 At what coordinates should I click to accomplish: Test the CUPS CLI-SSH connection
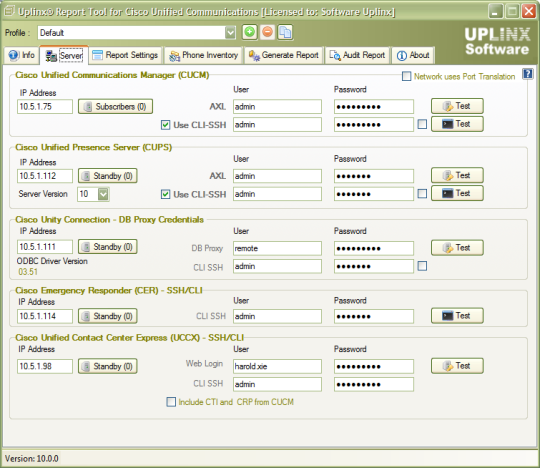pos(457,194)
